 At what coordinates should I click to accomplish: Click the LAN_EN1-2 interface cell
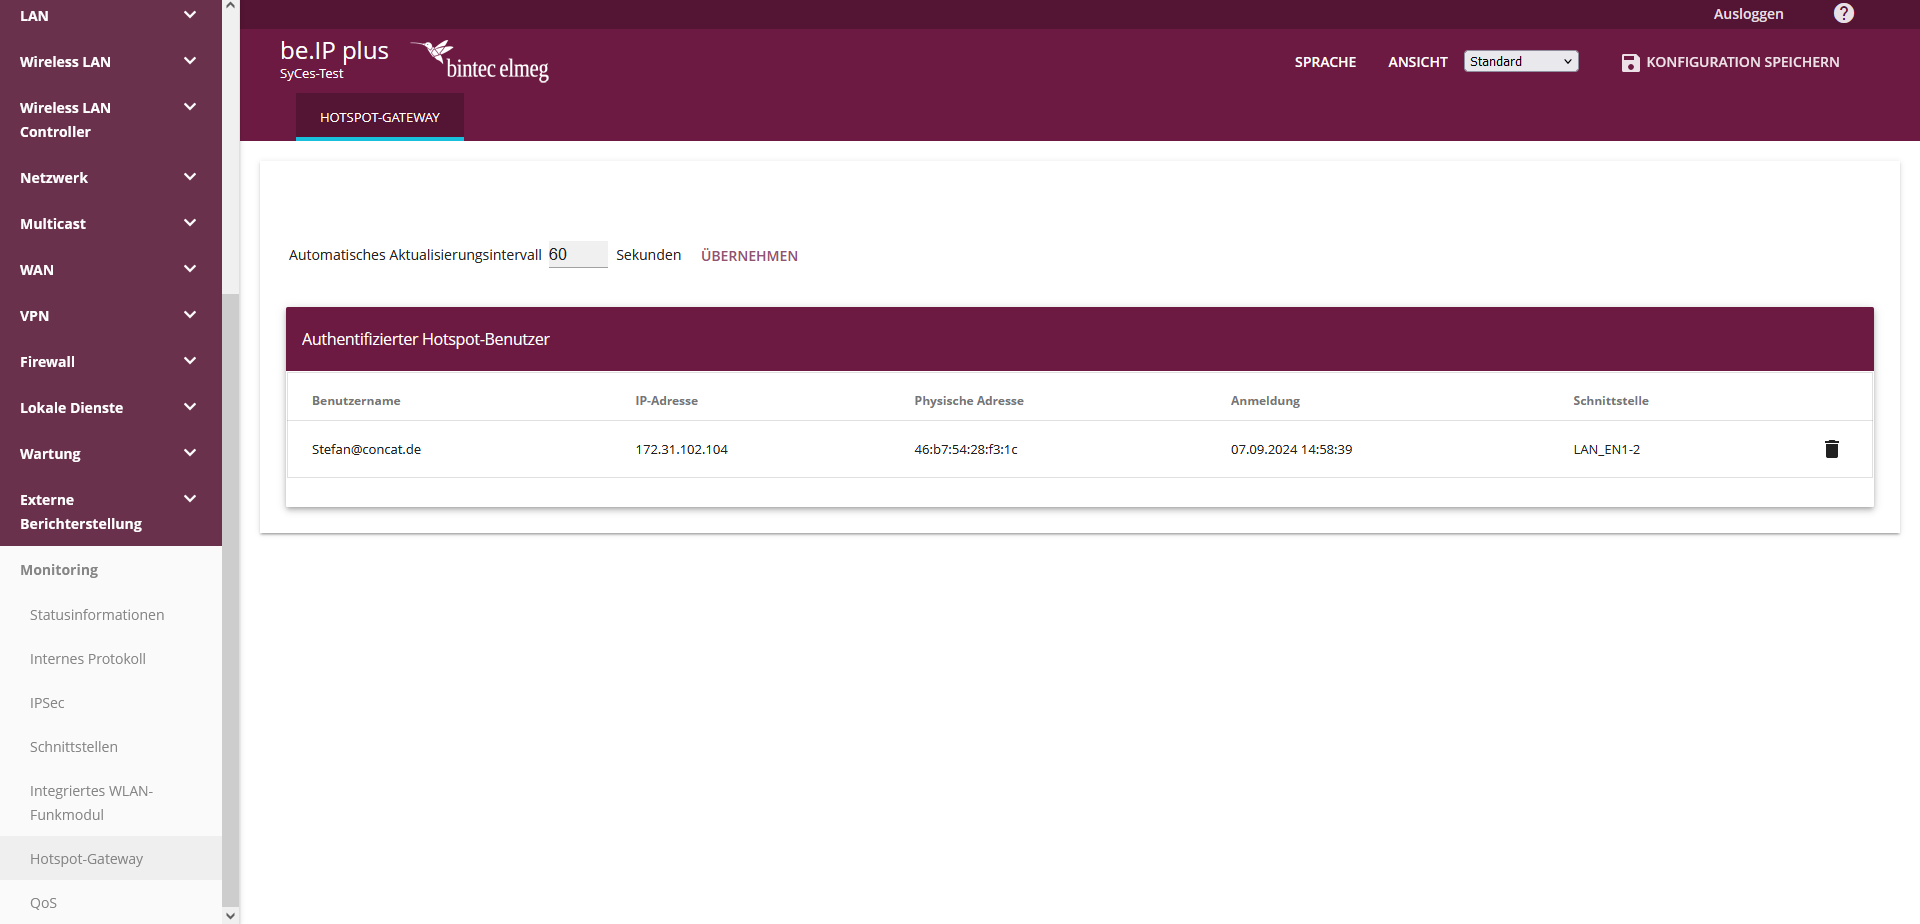[x=1607, y=450]
